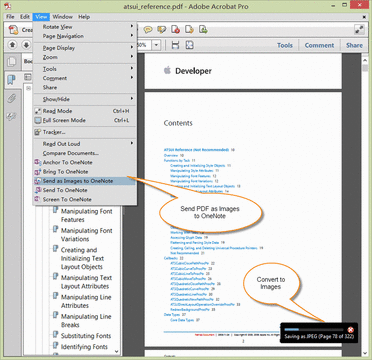Click the document vertical scrollbar thumb

click(365, 68)
